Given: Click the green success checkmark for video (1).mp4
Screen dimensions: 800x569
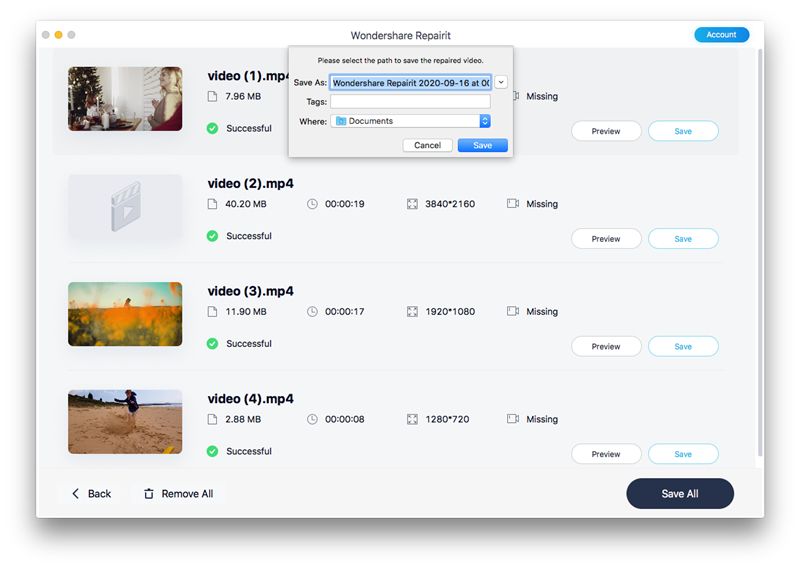Looking at the screenshot, I should pyautogui.click(x=212, y=129).
